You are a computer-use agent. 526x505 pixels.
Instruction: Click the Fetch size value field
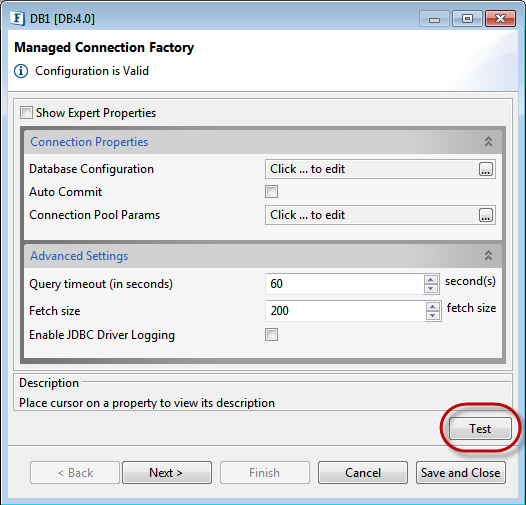[345, 311]
